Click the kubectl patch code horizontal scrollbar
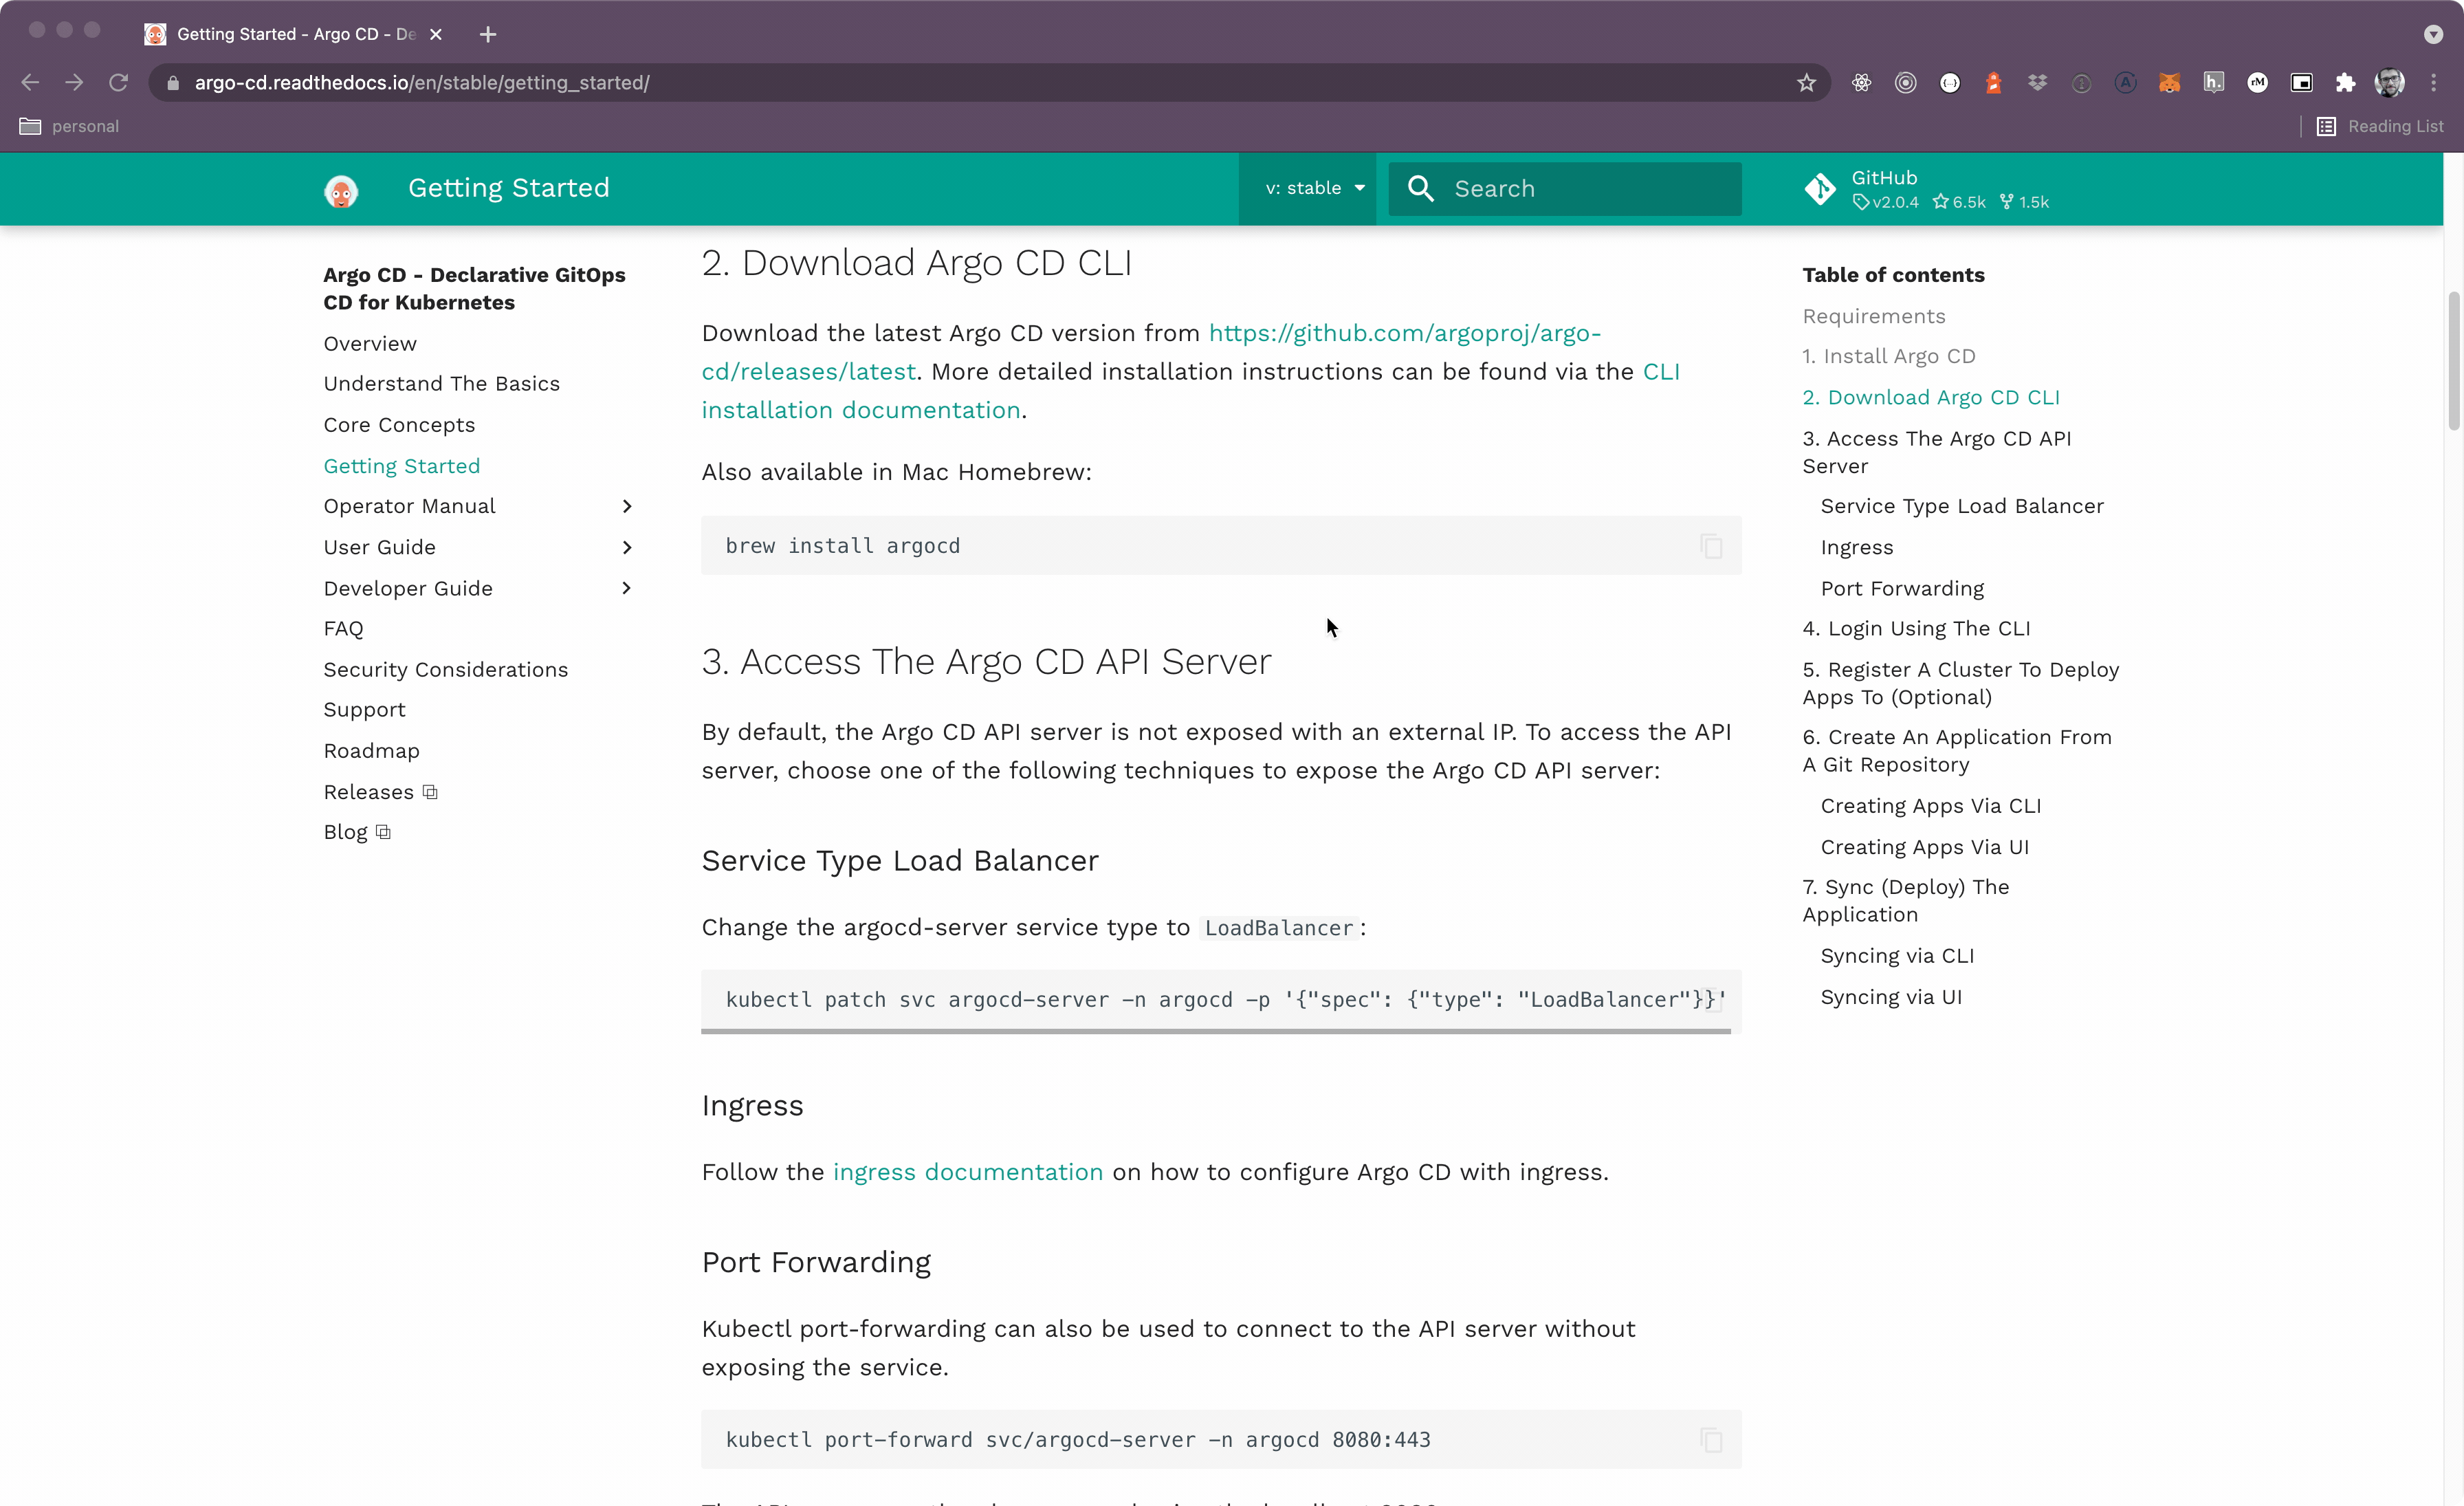Screen dimensions: 2464x1506 pos(1215,1031)
